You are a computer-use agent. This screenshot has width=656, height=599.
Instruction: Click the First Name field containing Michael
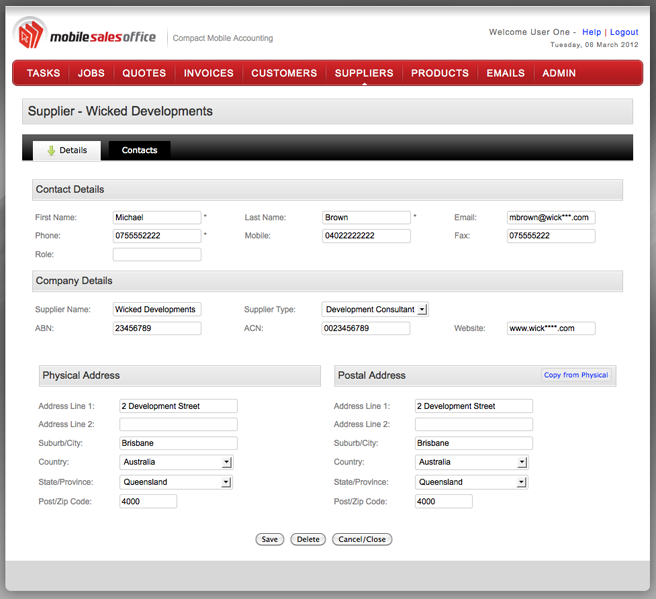pyautogui.click(x=157, y=218)
